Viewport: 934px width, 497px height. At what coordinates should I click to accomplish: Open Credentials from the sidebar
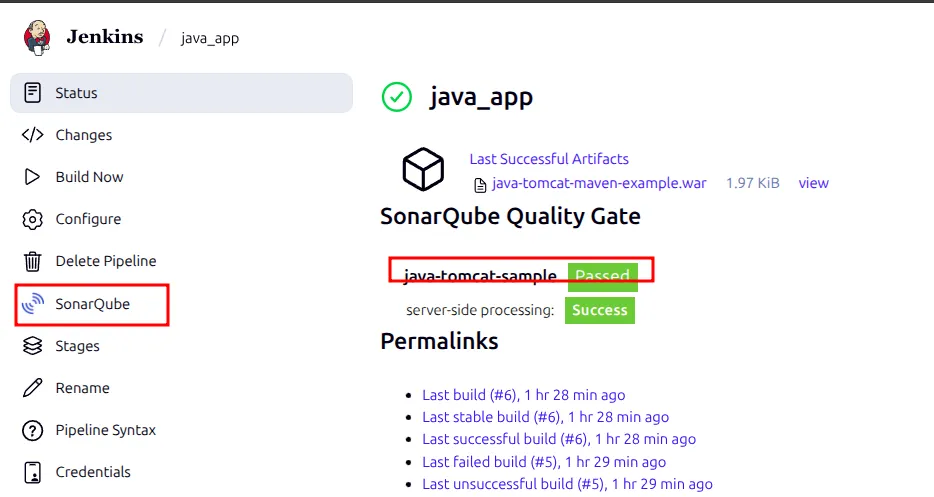tap(93, 472)
